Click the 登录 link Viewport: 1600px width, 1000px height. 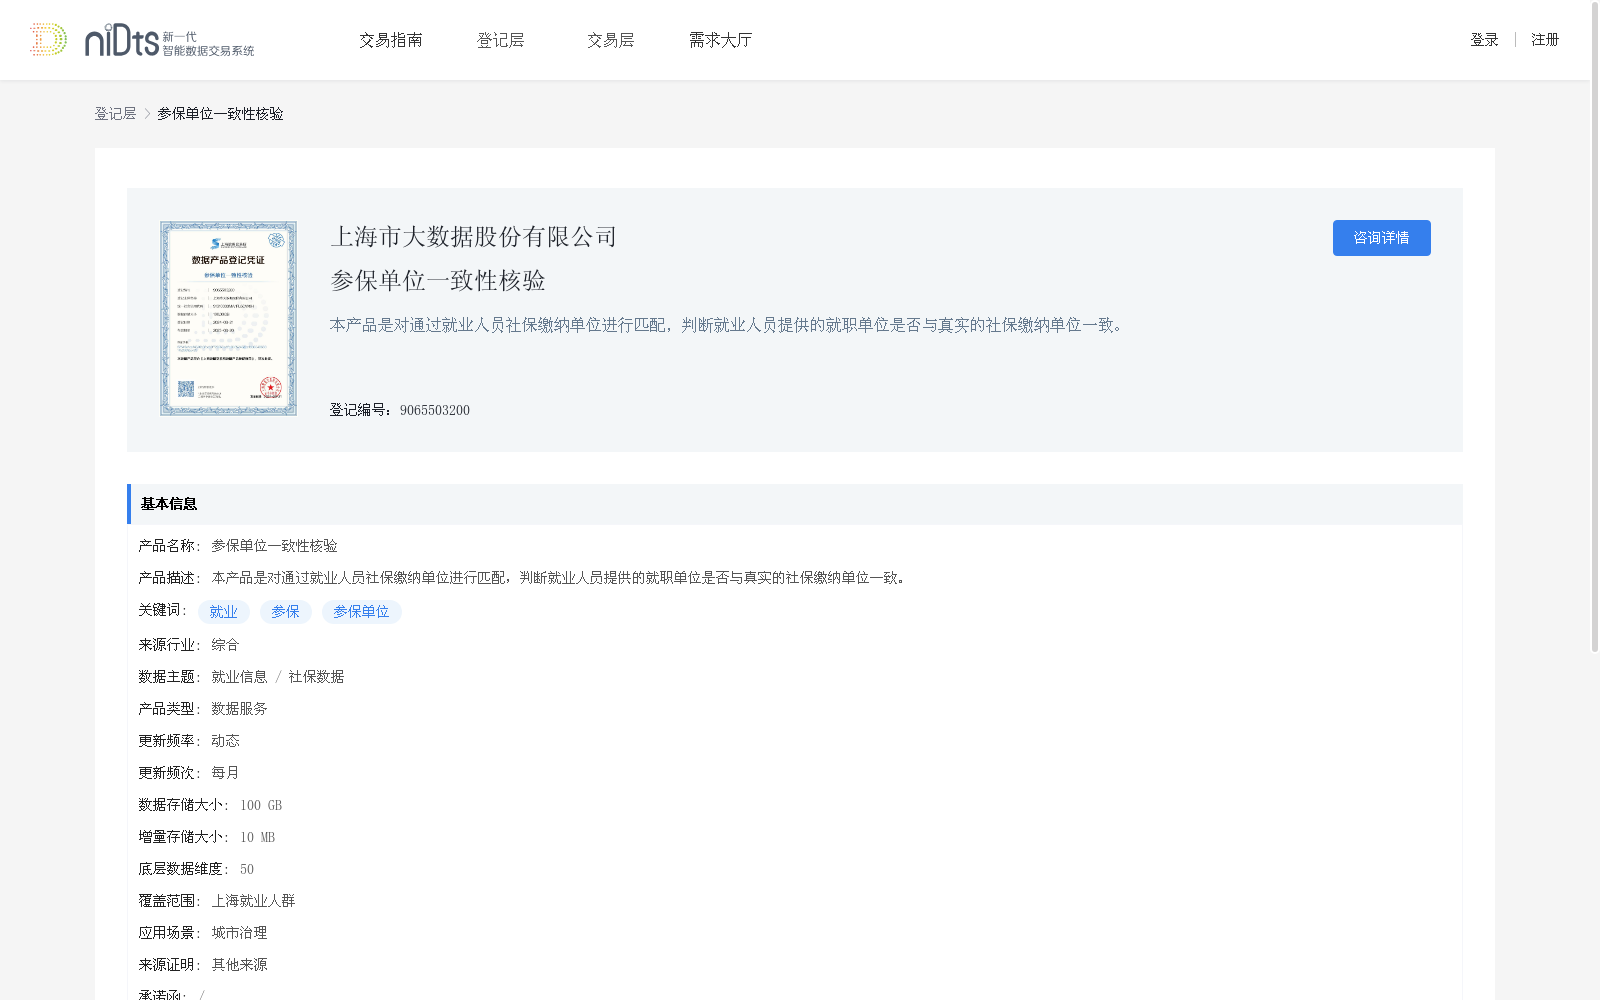[1484, 40]
